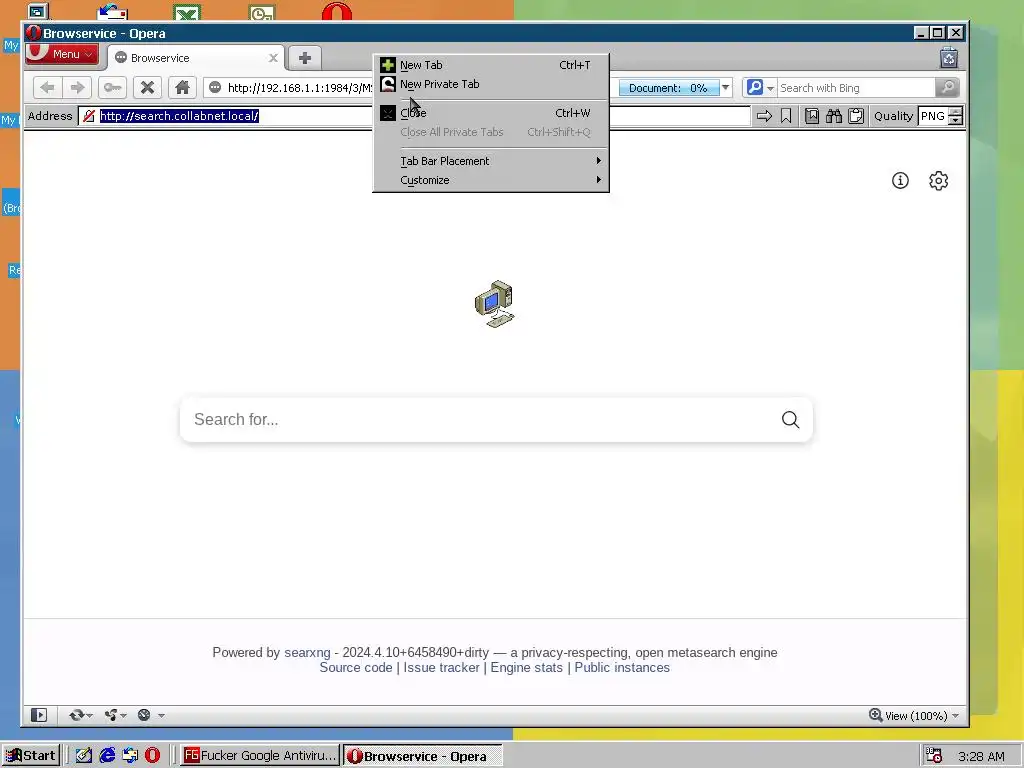This screenshot has width=1024, height=768.
Task: Stop page loading with the X button
Action: (x=148, y=88)
